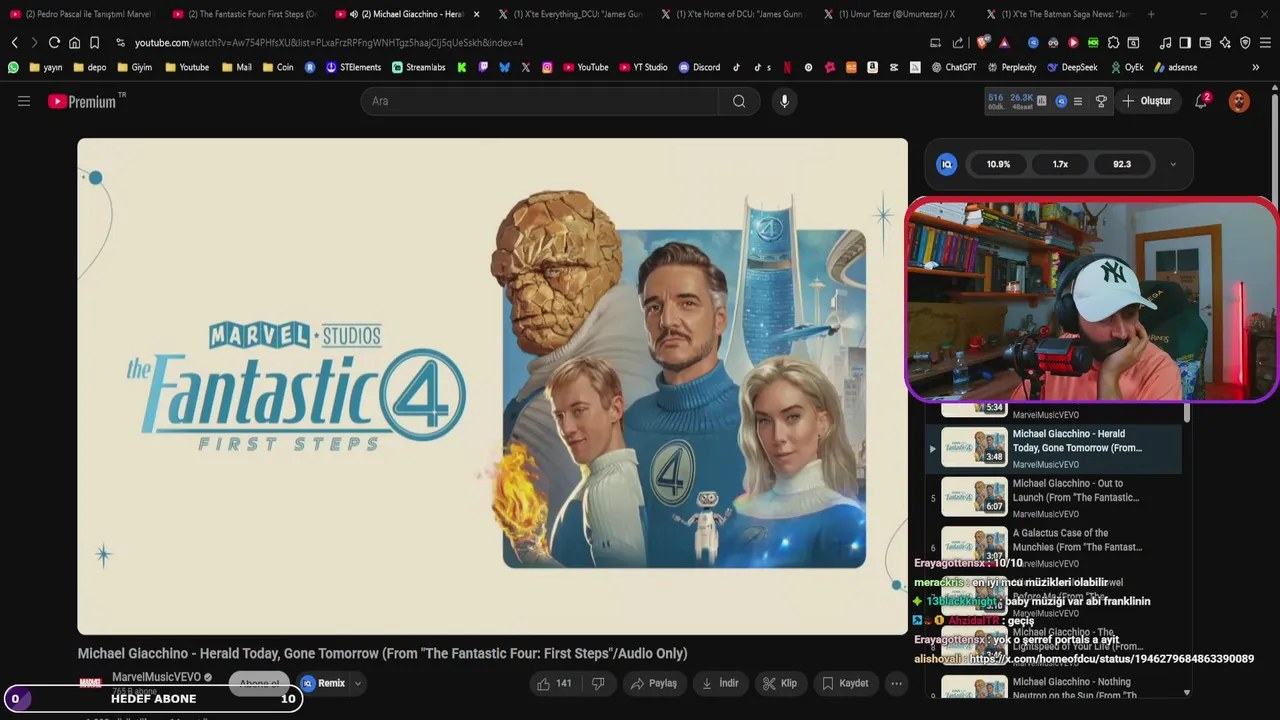
Task: Click the İndir download button
Action: click(x=720, y=683)
